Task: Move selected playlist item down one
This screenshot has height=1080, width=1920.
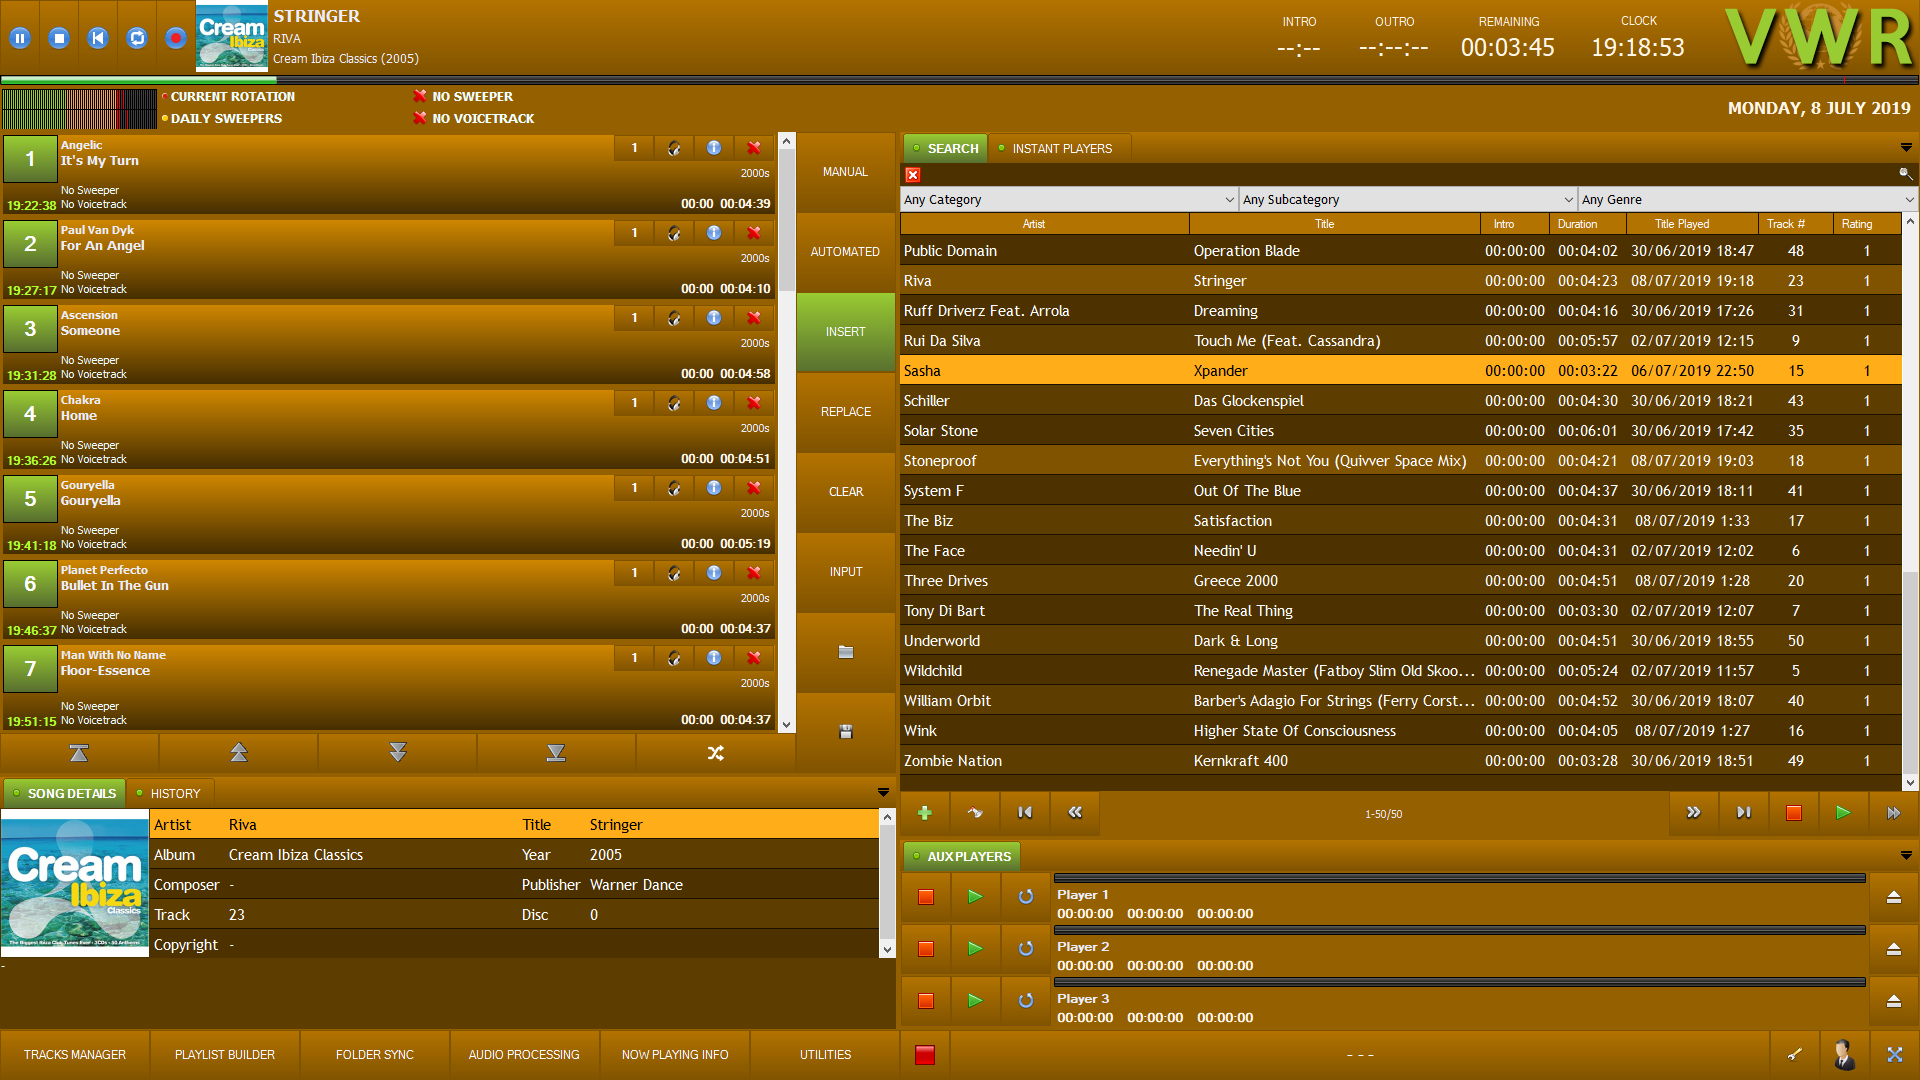Action: [398, 753]
